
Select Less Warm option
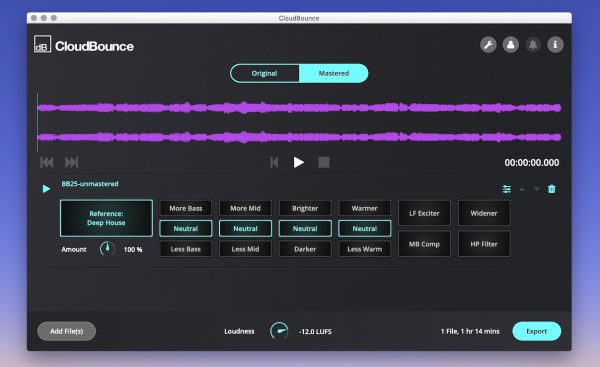pos(365,249)
